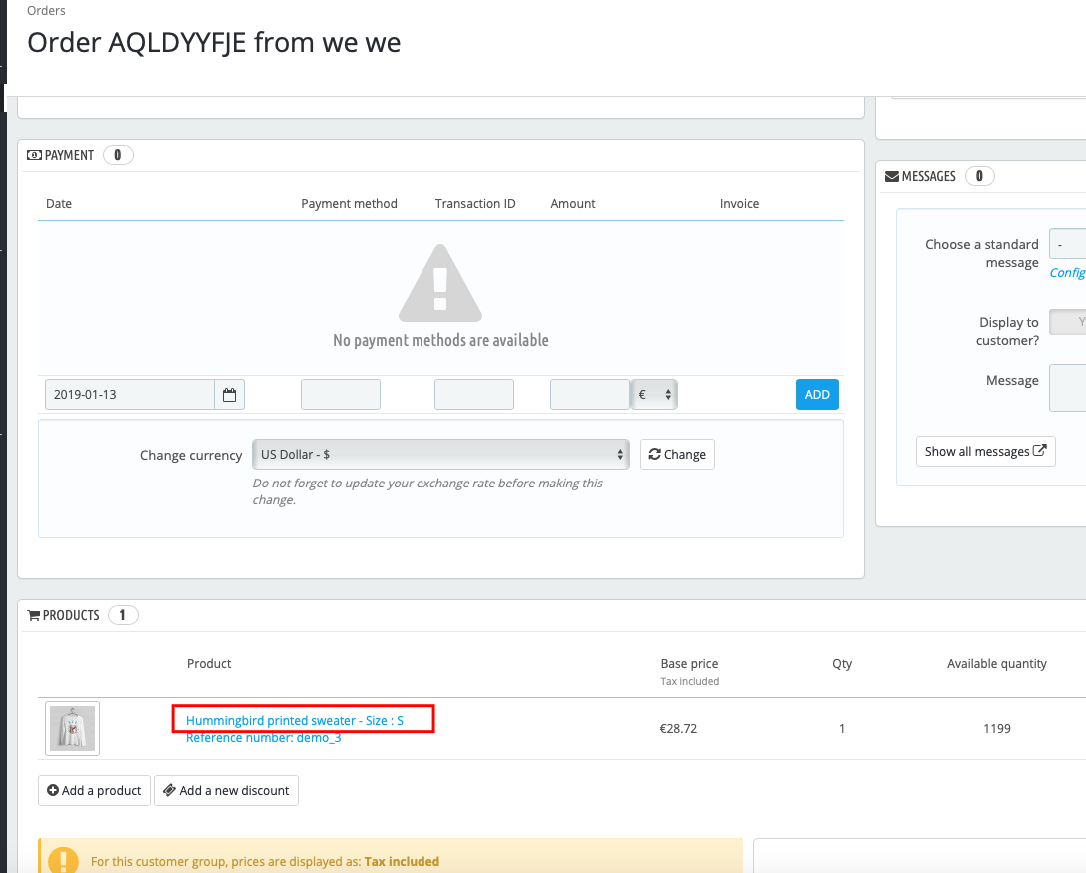Click the Change currency button

coord(677,455)
